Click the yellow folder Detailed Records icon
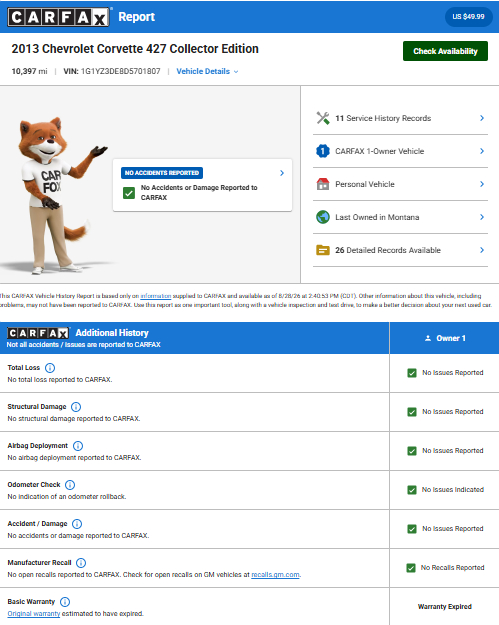Viewport: 499px width, 625px height. point(323,250)
